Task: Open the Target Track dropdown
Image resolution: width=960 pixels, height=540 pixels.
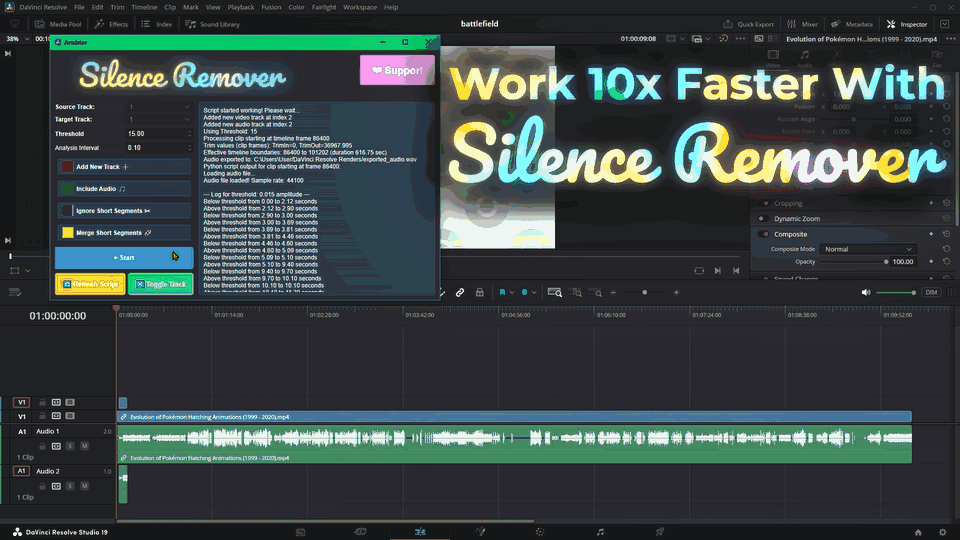Action: click(x=159, y=119)
